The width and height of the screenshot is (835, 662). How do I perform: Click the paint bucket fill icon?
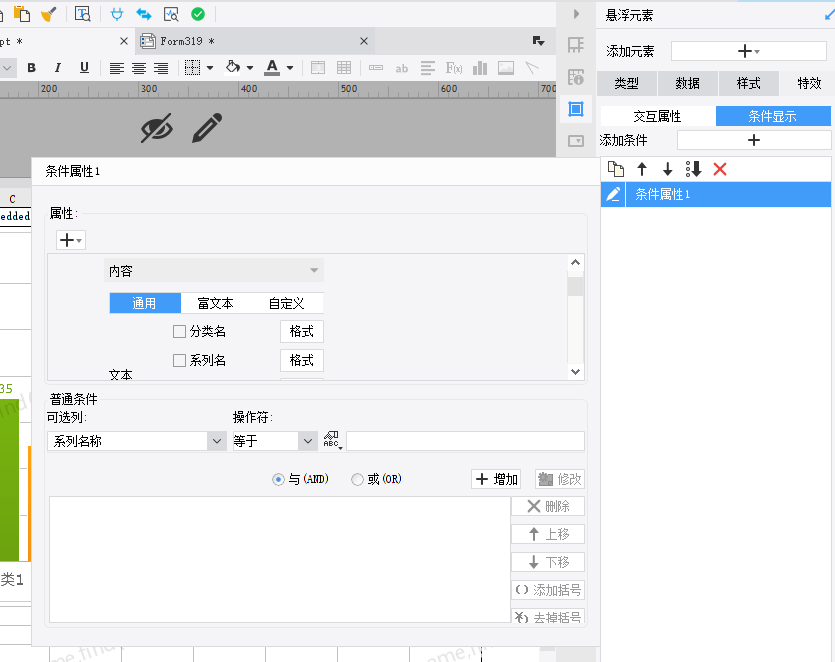(233, 67)
